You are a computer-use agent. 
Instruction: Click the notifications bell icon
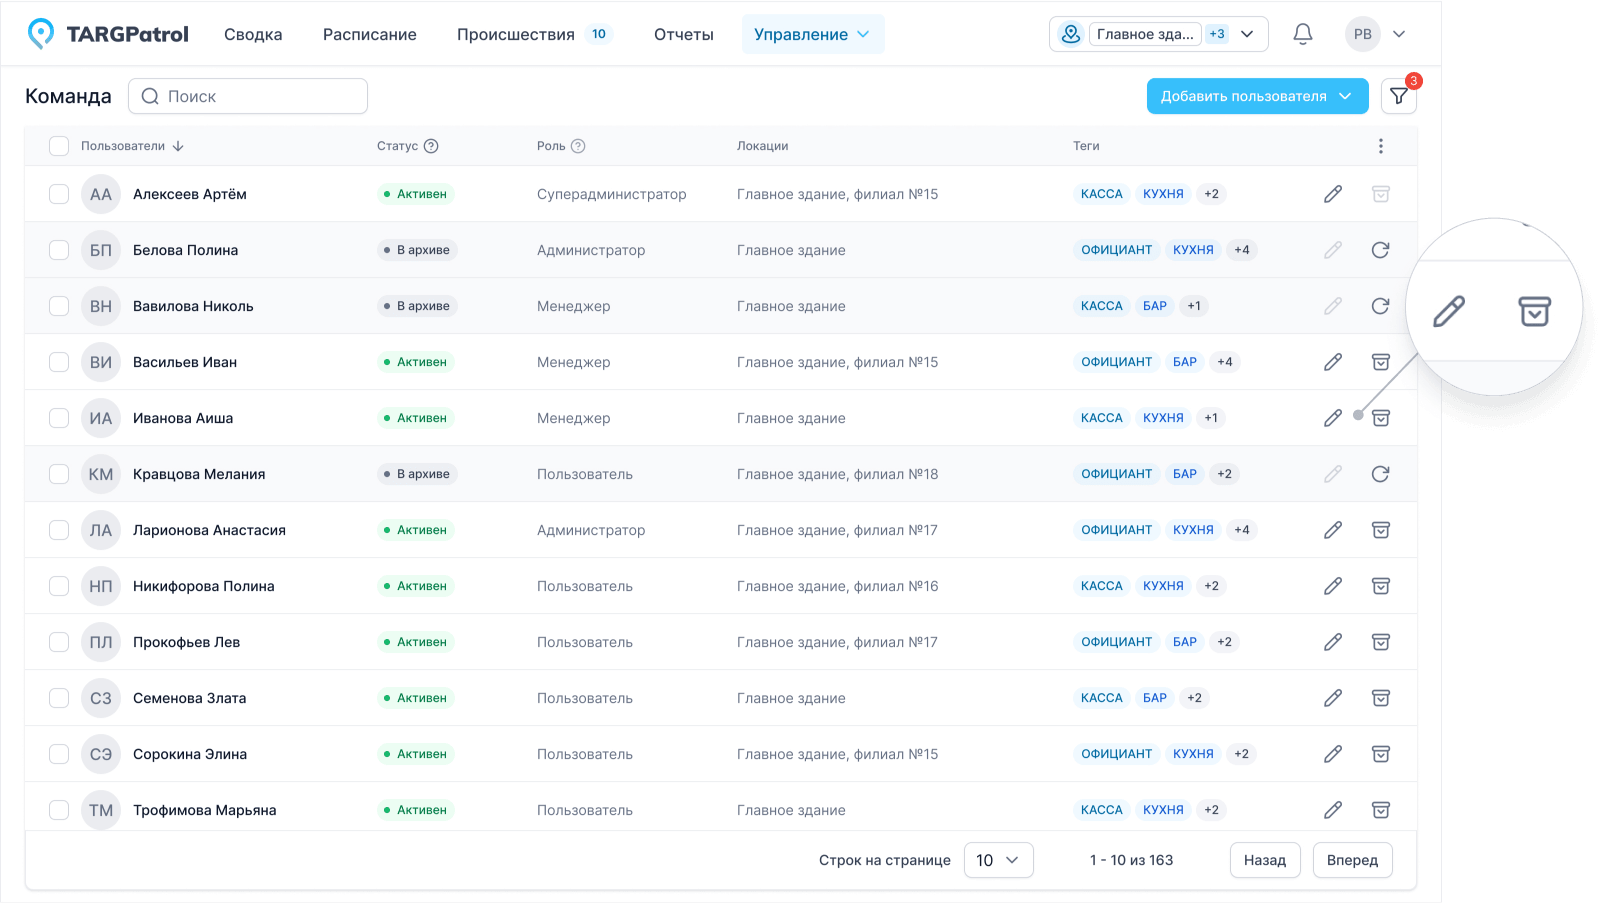click(1302, 34)
